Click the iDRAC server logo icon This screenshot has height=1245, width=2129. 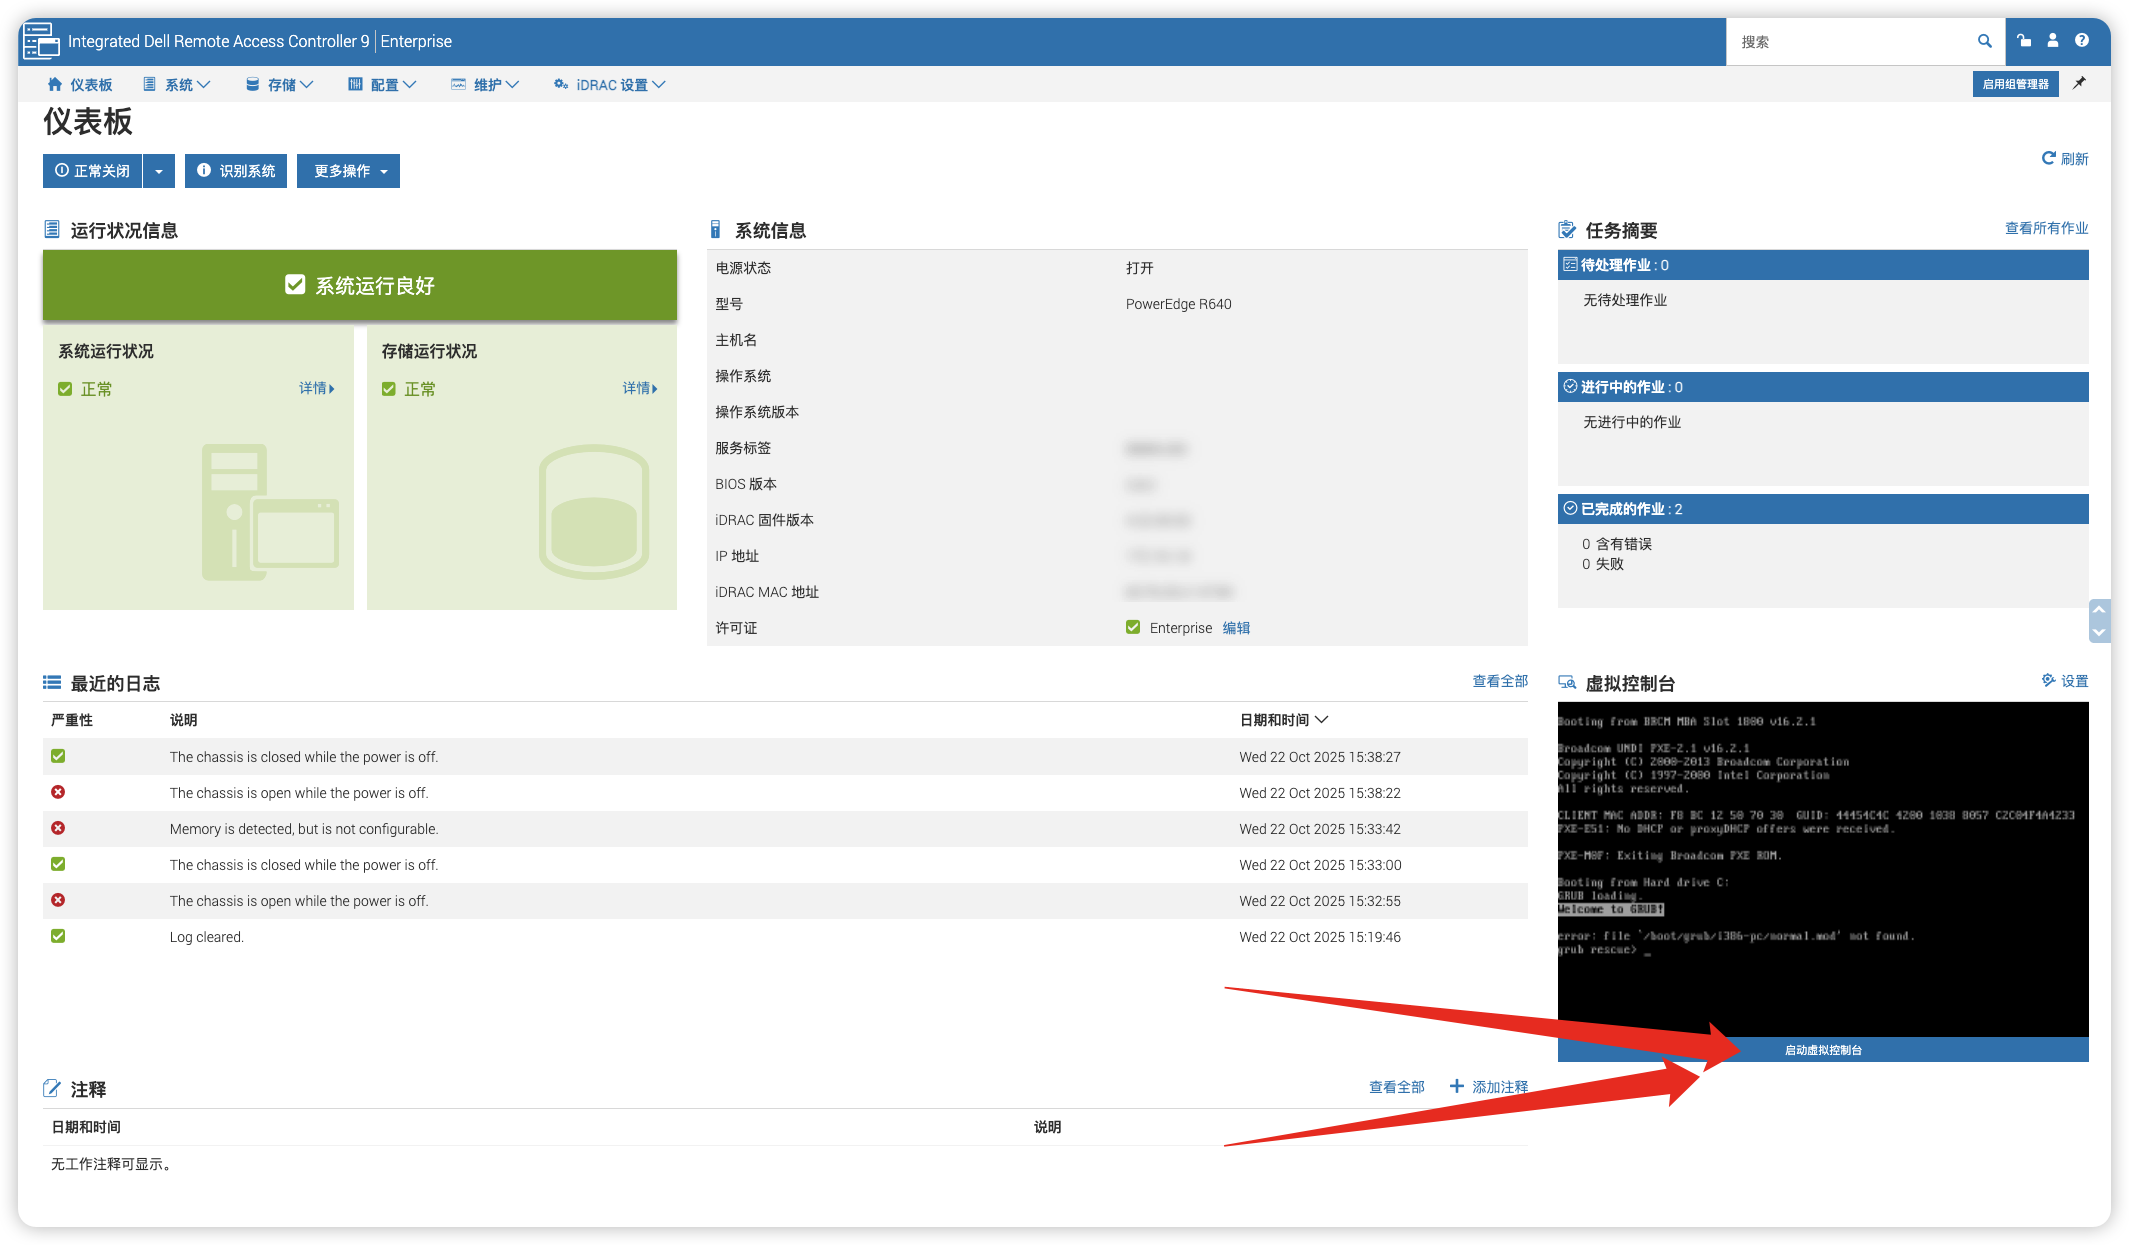point(41,41)
